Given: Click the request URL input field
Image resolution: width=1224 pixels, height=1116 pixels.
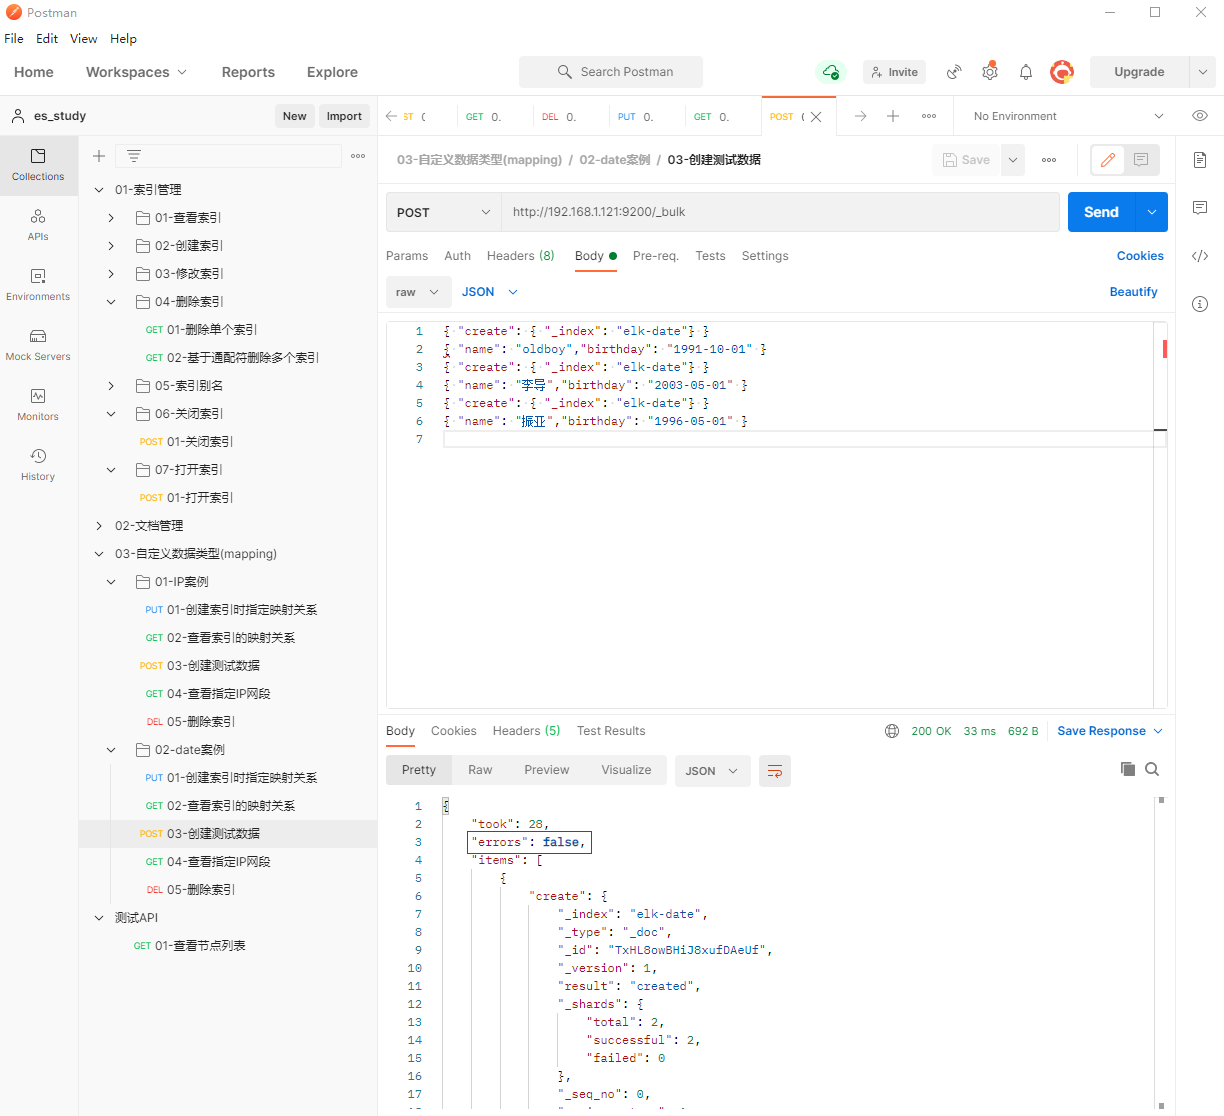Looking at the screenshot, I should [x=780, y=212].
